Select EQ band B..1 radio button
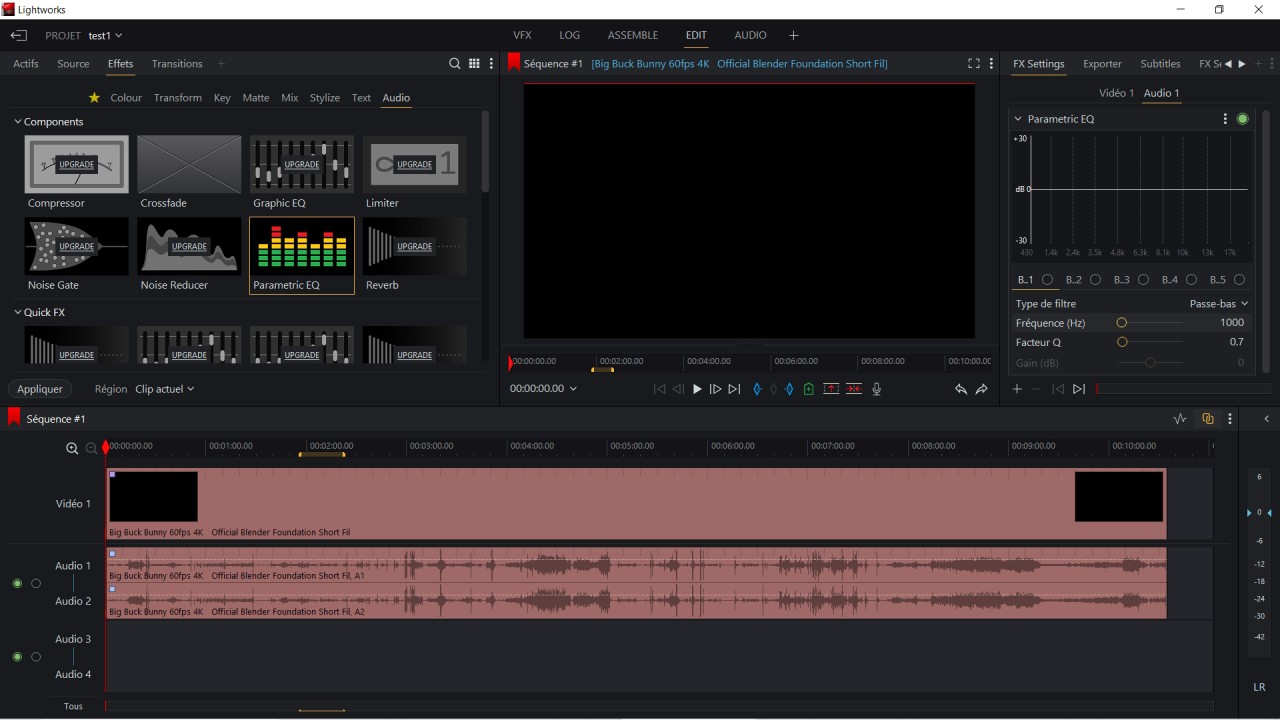Image resolution: width=1280 pixels, height=720 pixels. coord(1048,280)
